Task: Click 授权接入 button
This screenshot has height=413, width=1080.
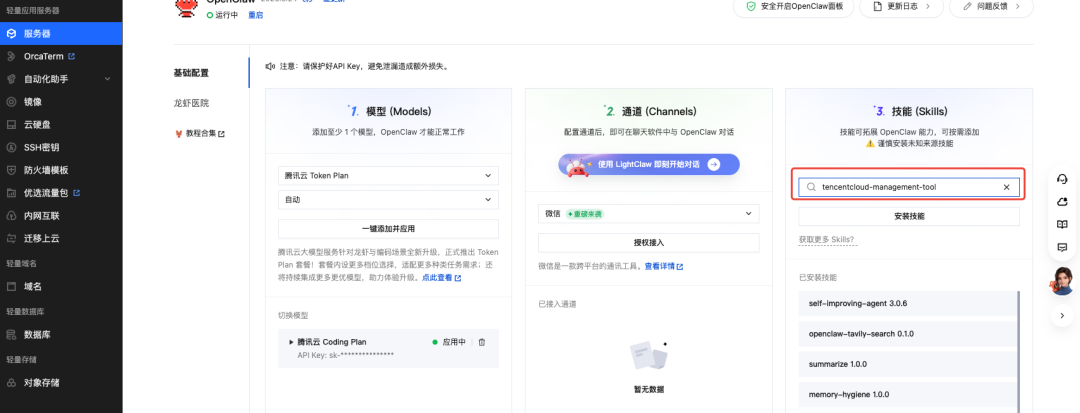Action: click(x=648, y=242)
